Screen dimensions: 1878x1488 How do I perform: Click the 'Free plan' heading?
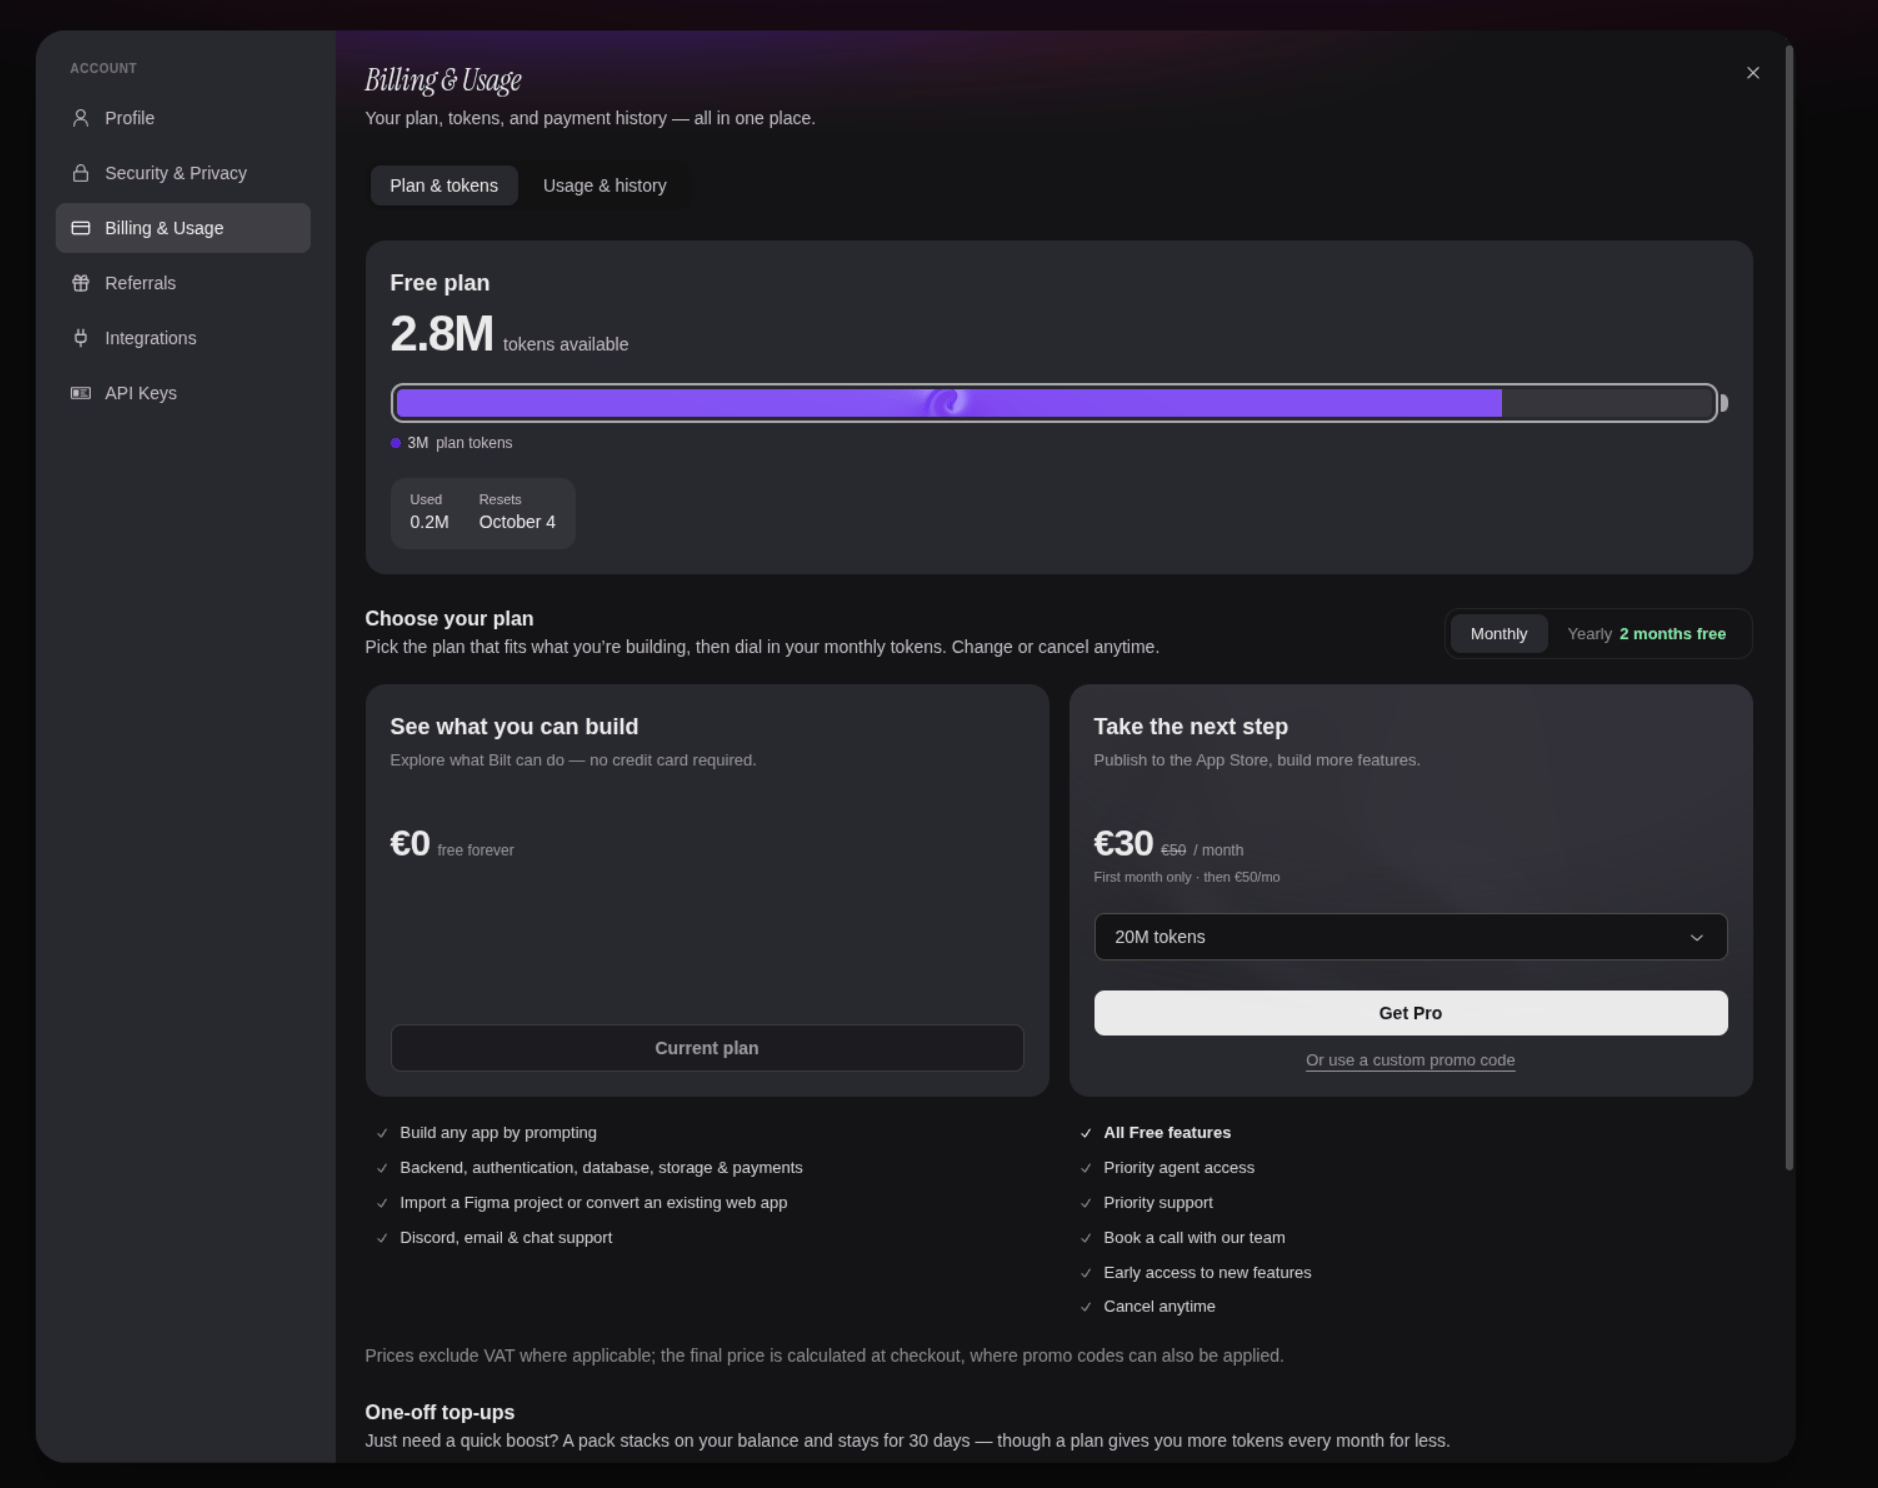(440, 283)
